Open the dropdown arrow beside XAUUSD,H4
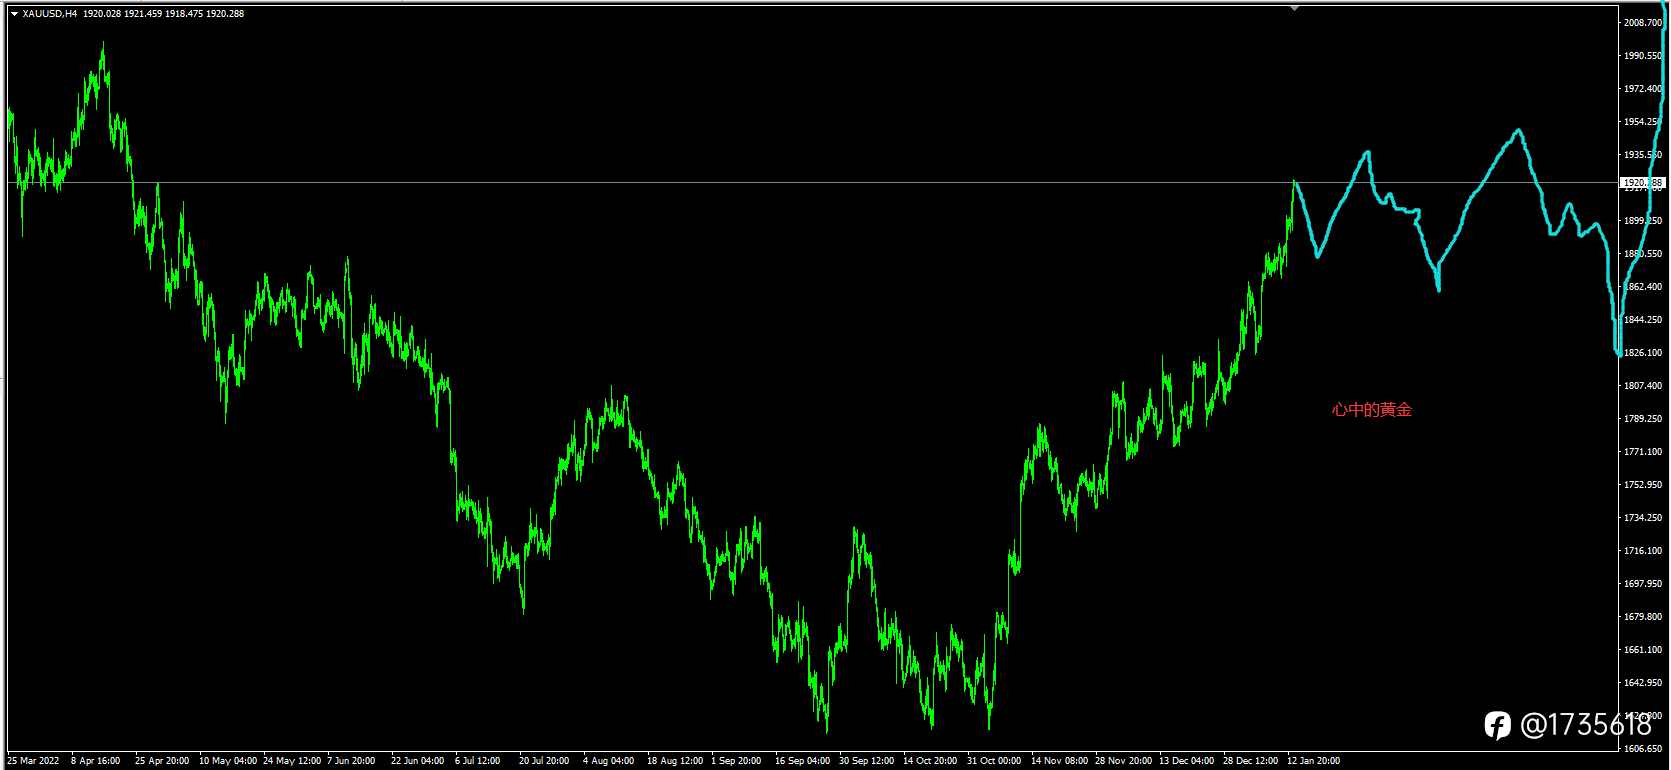This screenshot has height=770, width=1671. click(14, 14)
